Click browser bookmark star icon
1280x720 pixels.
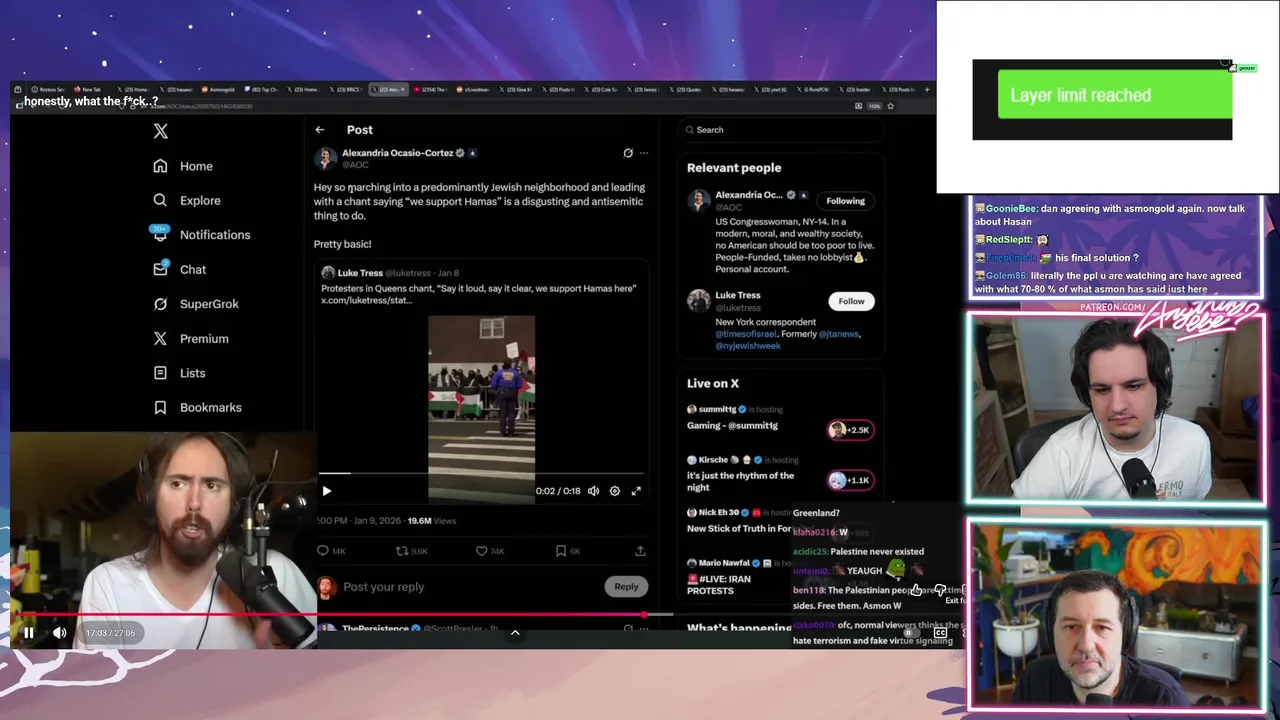890,106
